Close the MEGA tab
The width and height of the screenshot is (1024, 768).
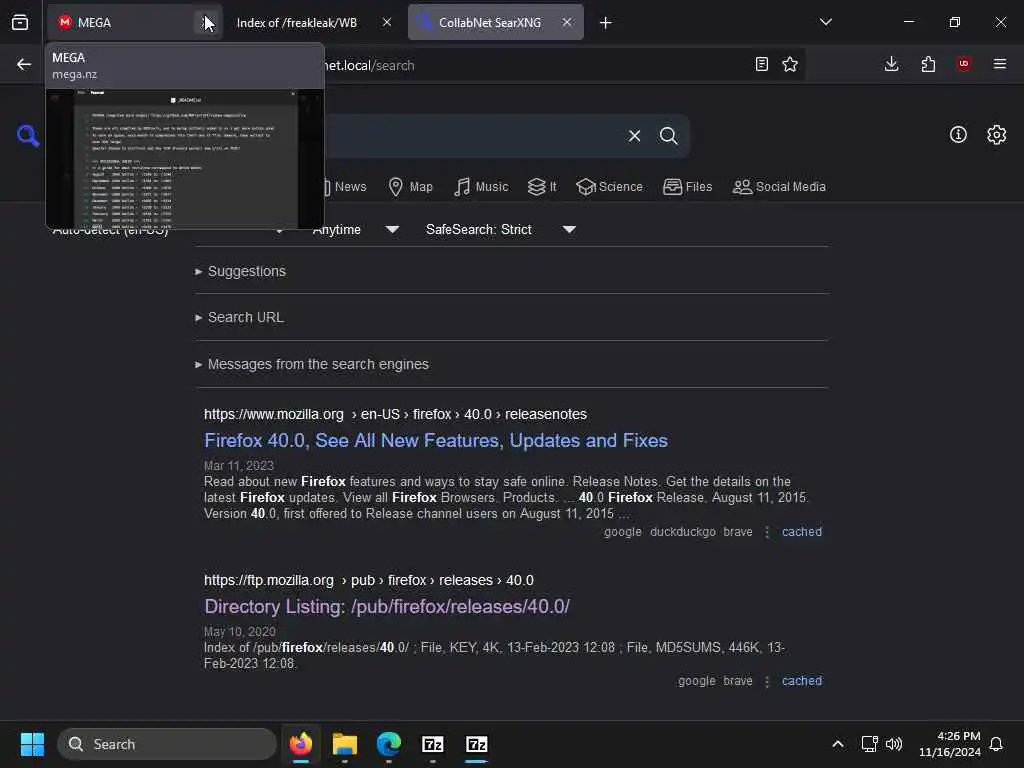pos(206,23)
